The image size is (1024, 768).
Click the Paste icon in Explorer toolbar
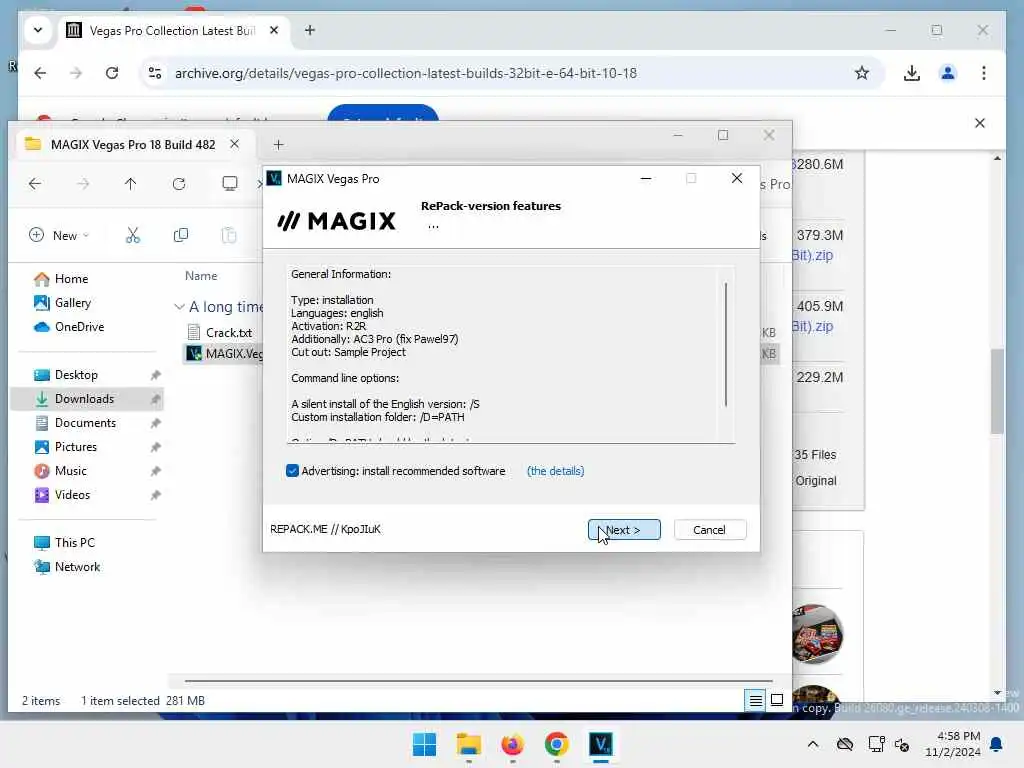229,235
